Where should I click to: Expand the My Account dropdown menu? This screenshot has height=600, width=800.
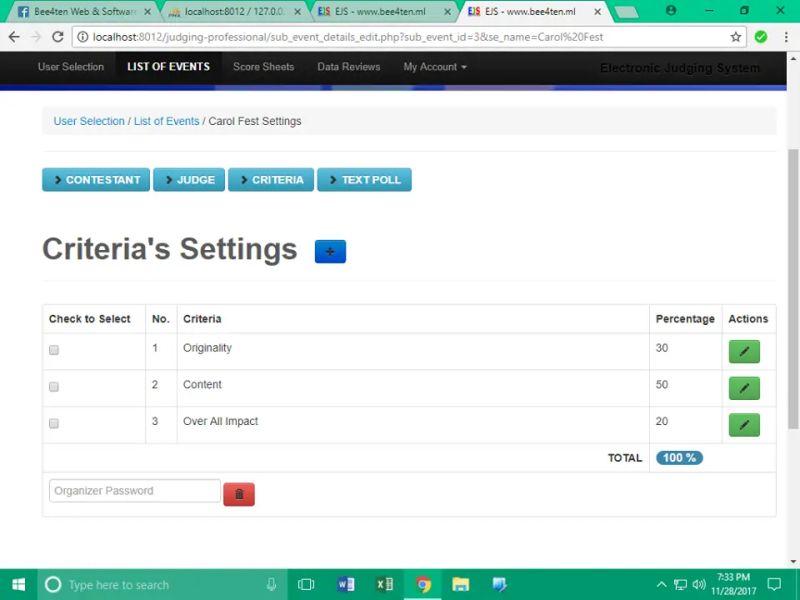tap(434, 67)
